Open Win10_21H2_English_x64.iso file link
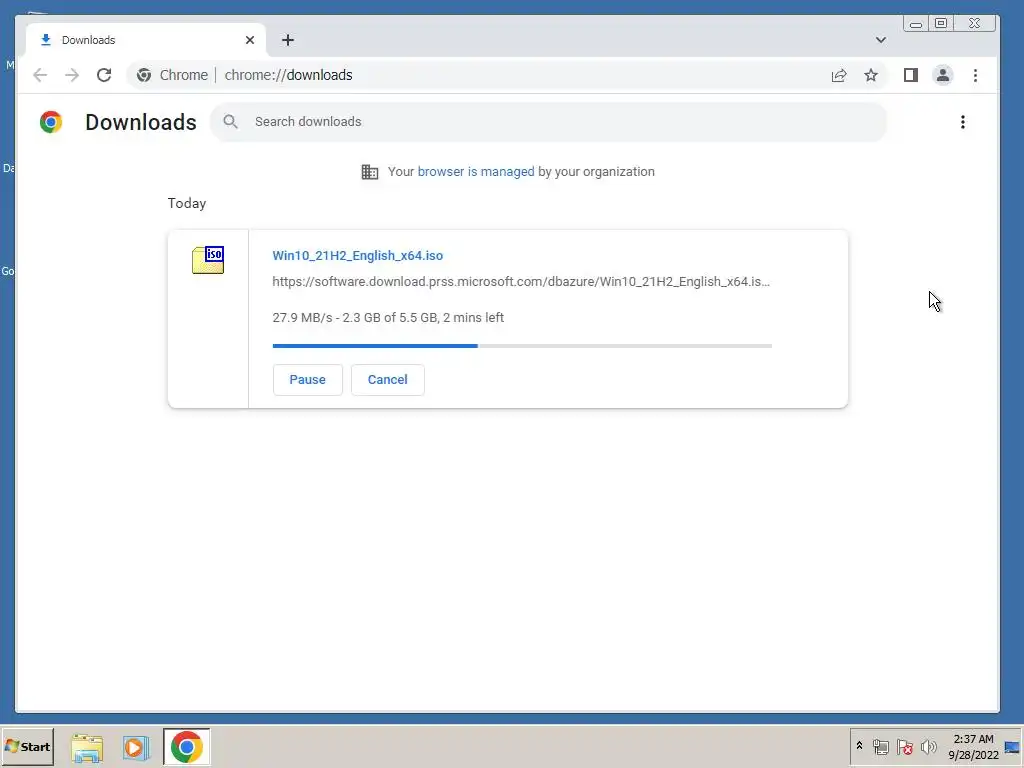This screenshot has width=1024, height=768. [358, 255]
